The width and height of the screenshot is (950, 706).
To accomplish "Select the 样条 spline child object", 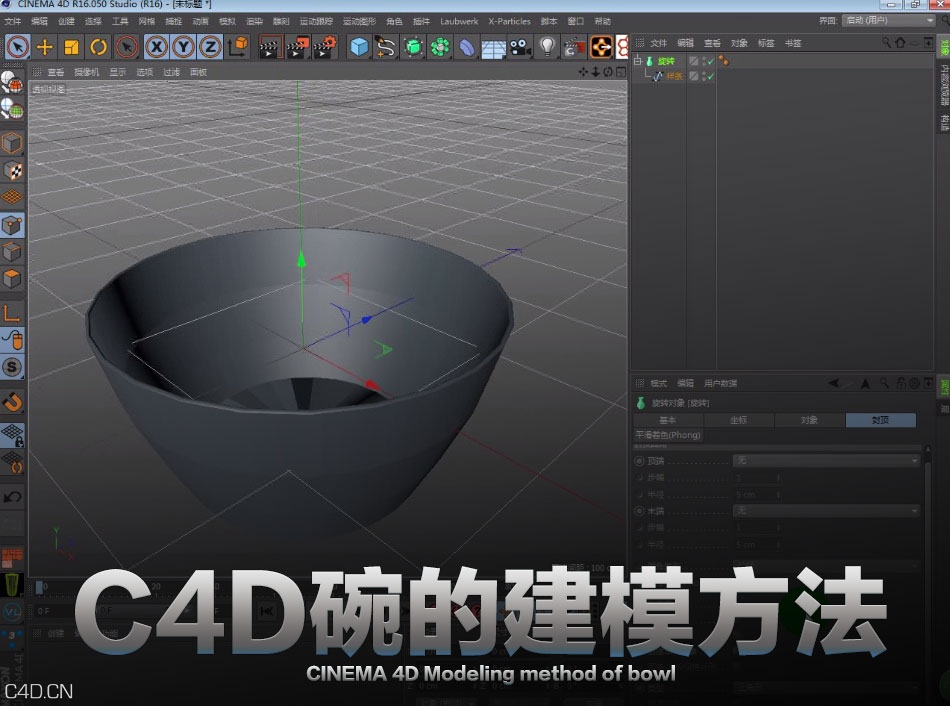I will pyautogui.click(x=674, y=76).
